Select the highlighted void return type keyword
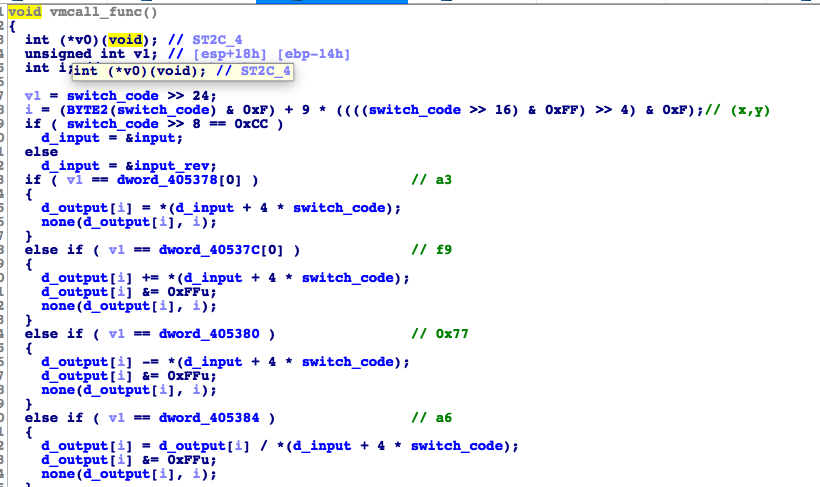The width and height of the screenshot is (820, 487). click(25, 12)
